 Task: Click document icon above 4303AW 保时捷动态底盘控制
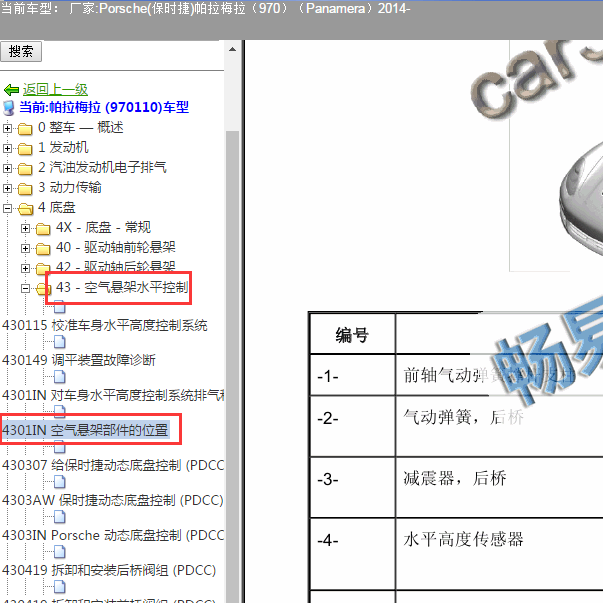[60, 482]
